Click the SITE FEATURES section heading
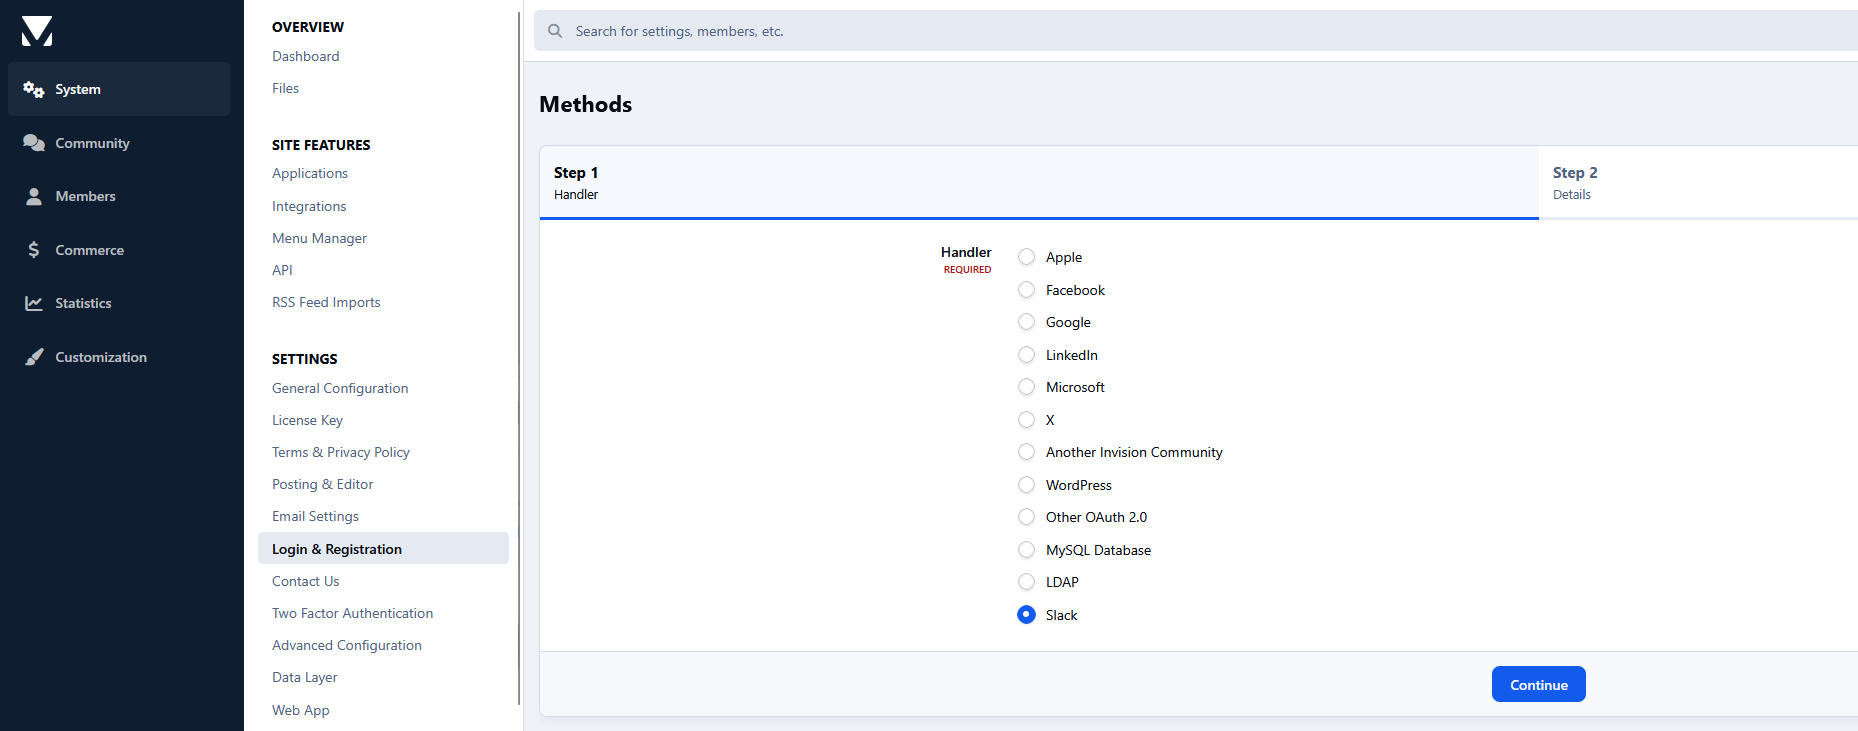The image size is (1858, 731). point(321,145)
